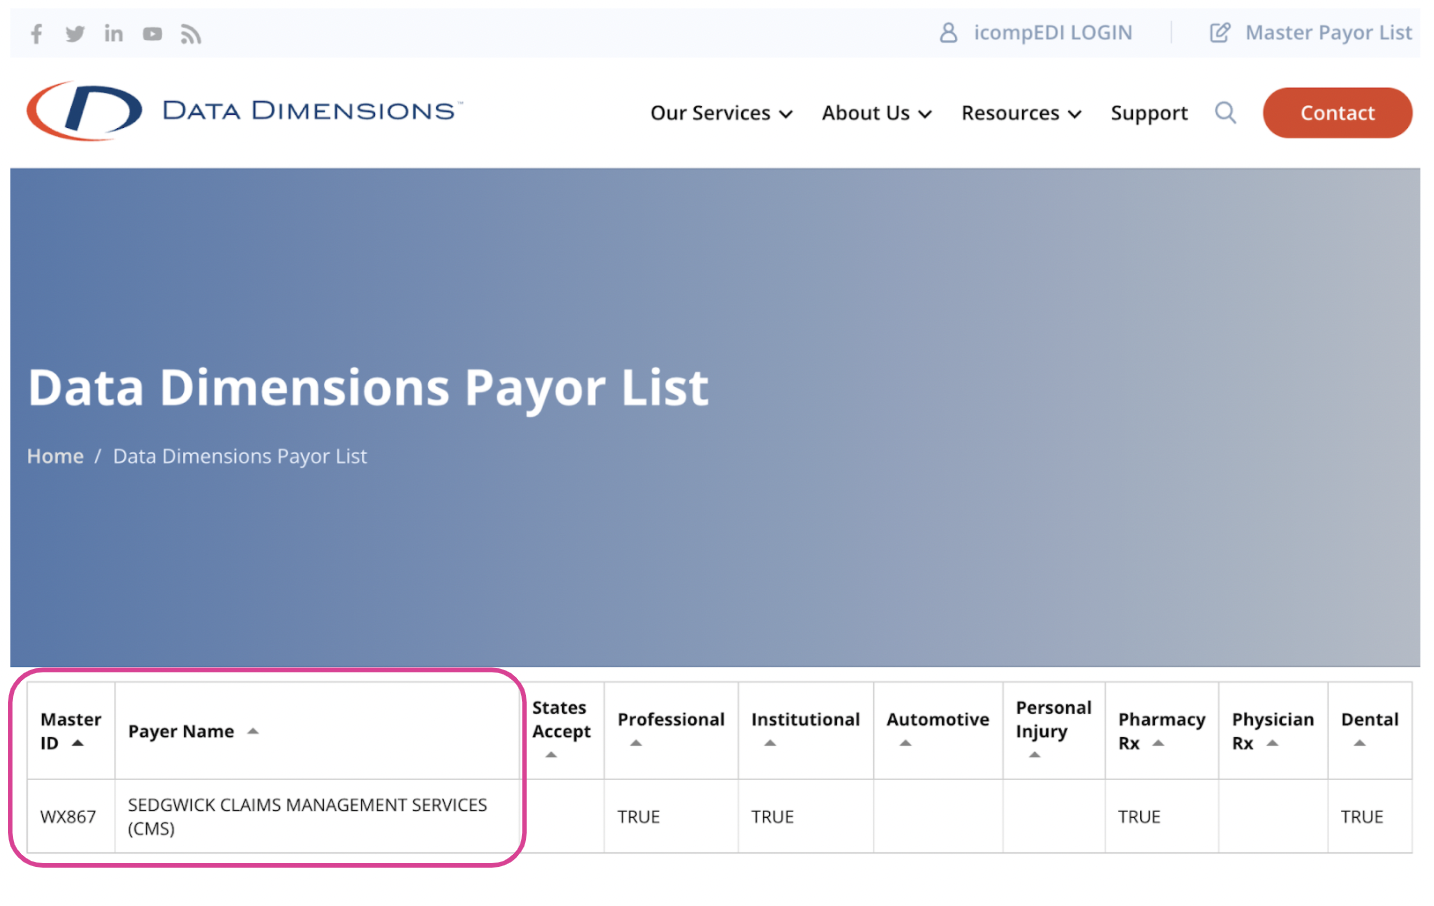Click the search magnifier icon

tap(1225, 113)
